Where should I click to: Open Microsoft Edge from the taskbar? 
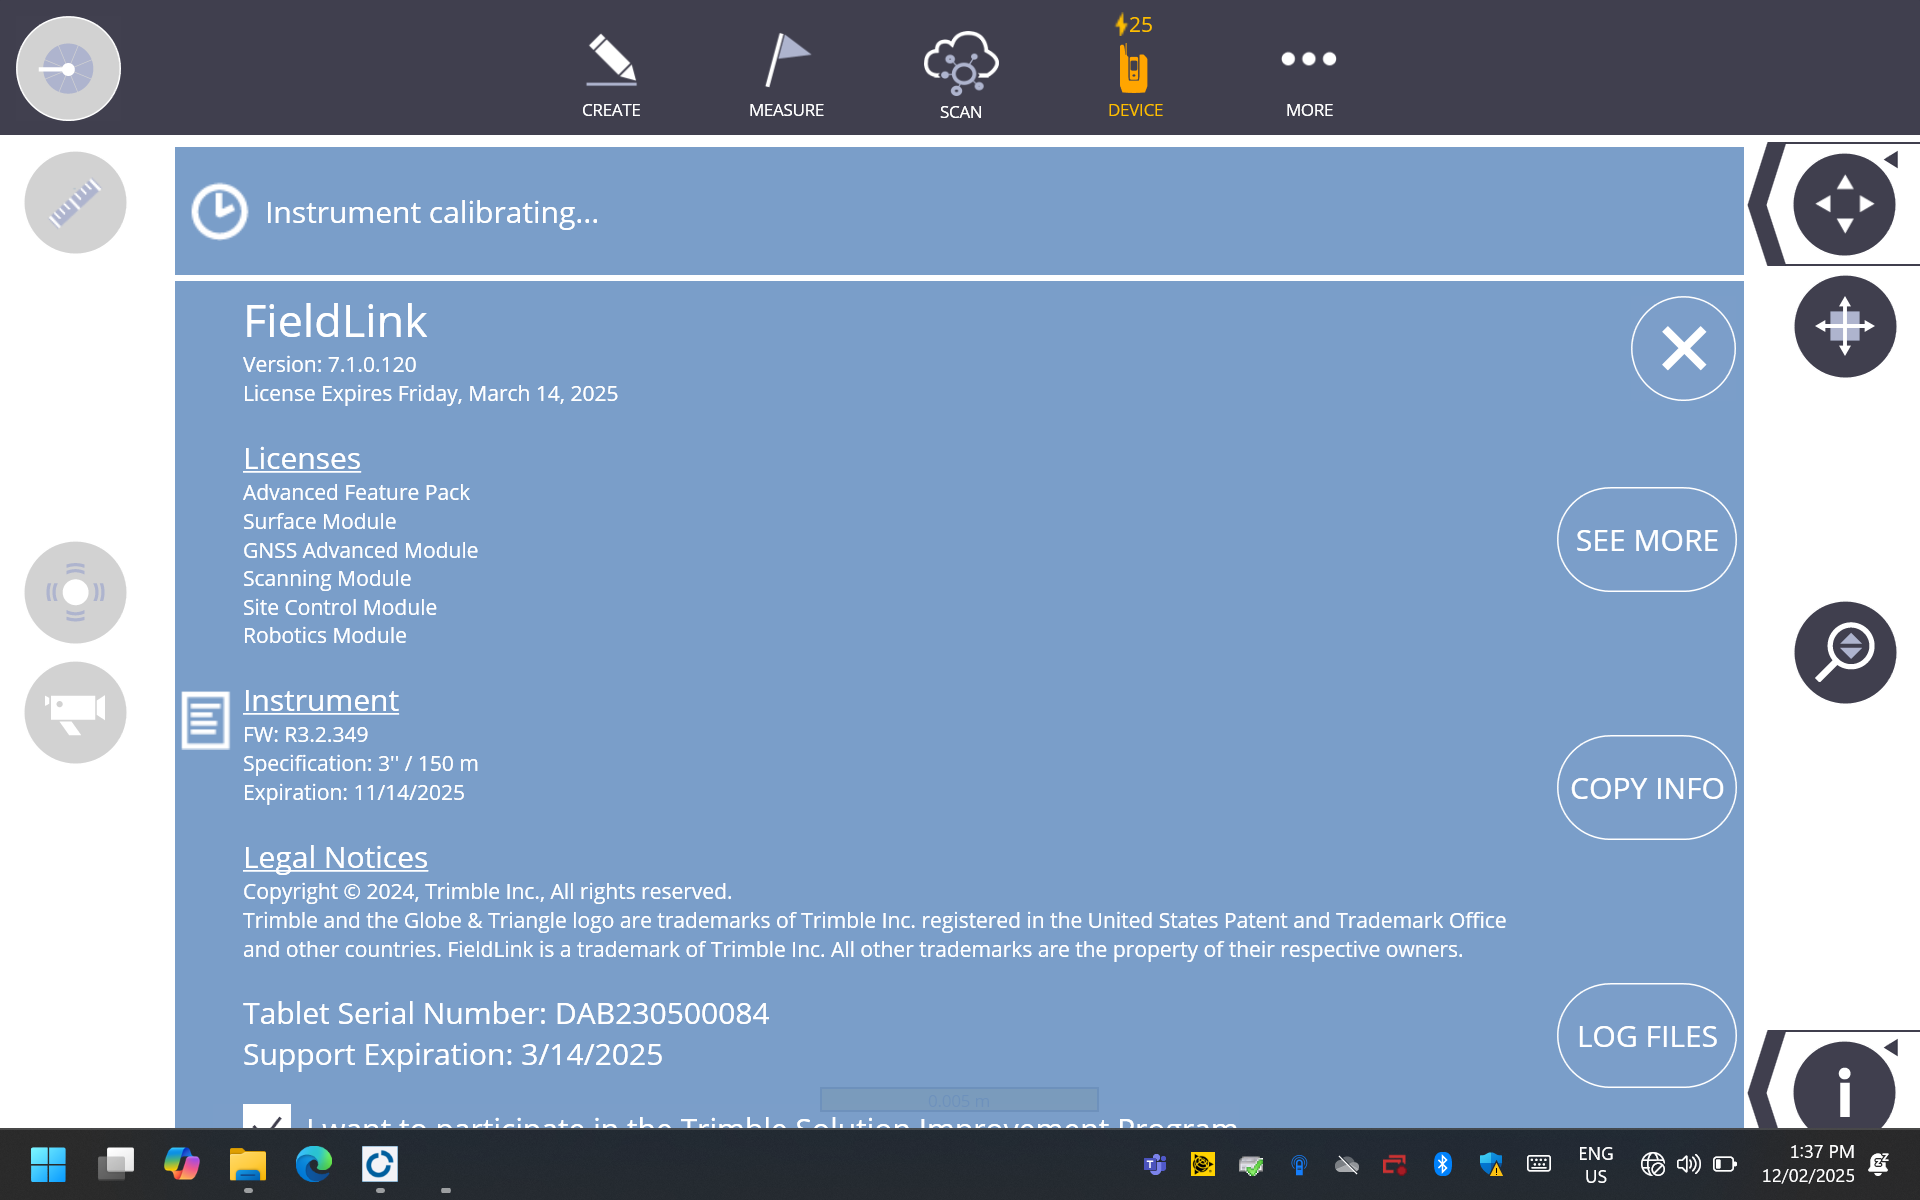313,1164
